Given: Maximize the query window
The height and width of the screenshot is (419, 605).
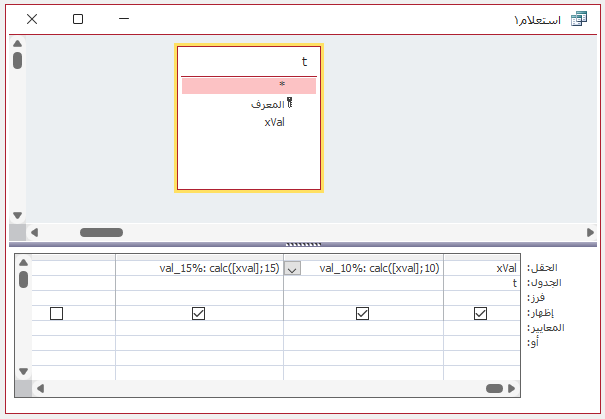Looking at the screenshot, I should point(78,19).
